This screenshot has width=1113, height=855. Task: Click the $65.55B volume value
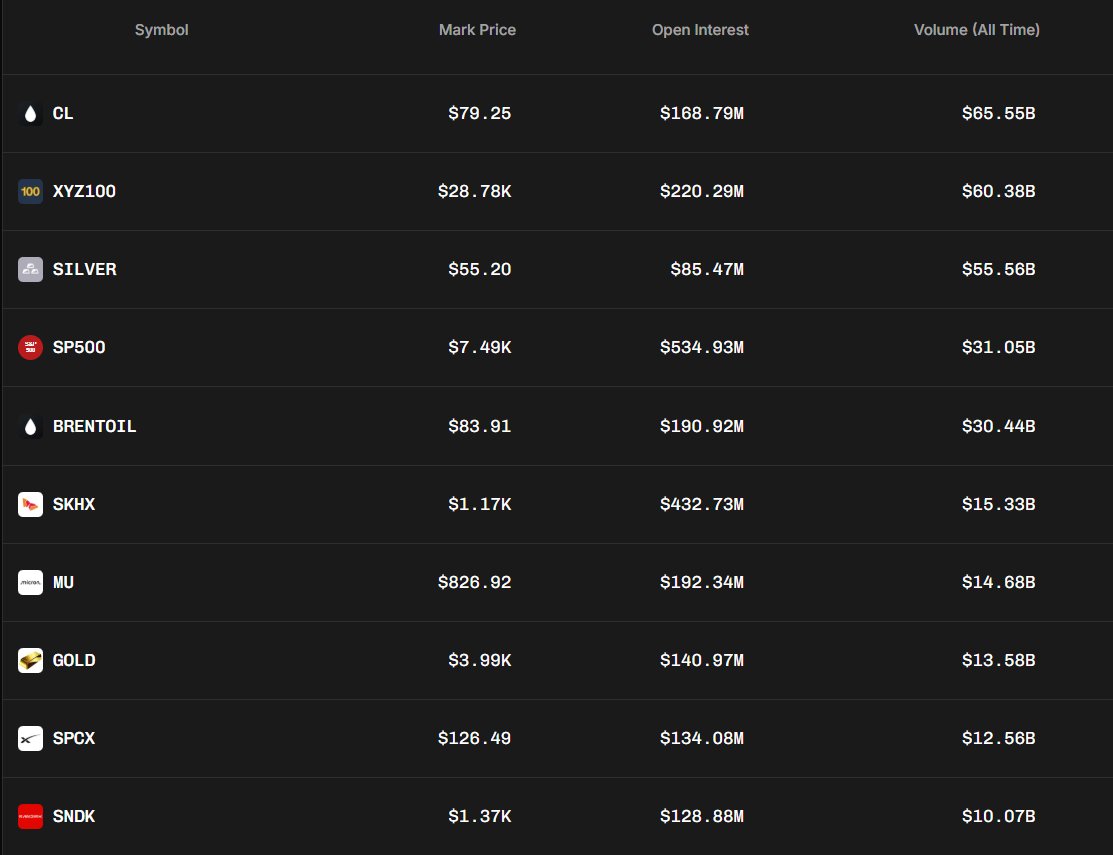[x=999, y=114]
